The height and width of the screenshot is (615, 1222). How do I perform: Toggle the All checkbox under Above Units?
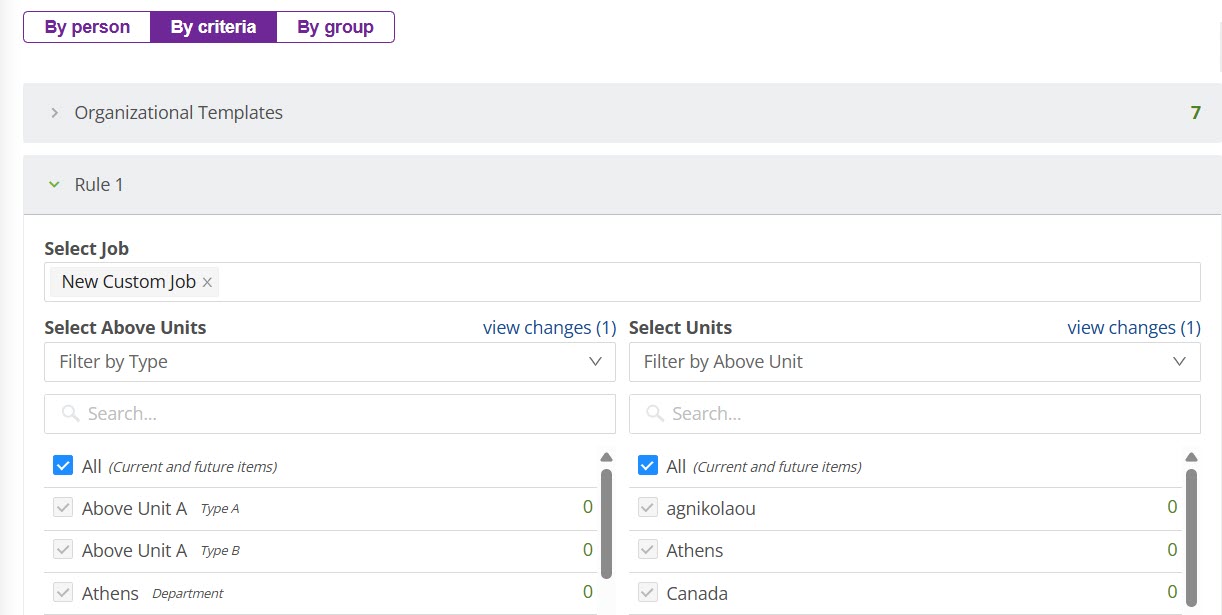(63, 466)
